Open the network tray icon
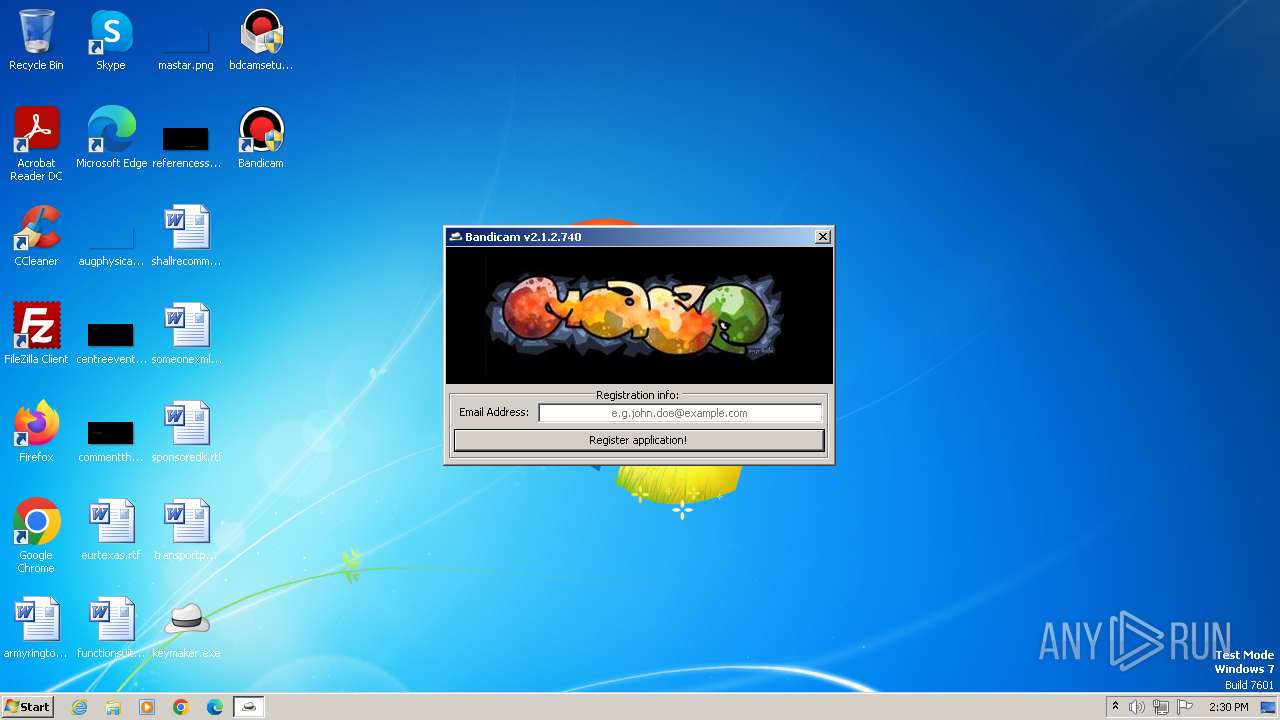 (x=1161, y=707)
